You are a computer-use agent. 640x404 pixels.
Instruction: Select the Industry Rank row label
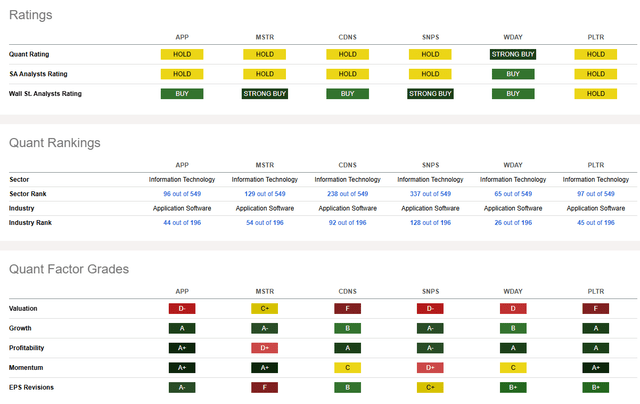(30, 223)
